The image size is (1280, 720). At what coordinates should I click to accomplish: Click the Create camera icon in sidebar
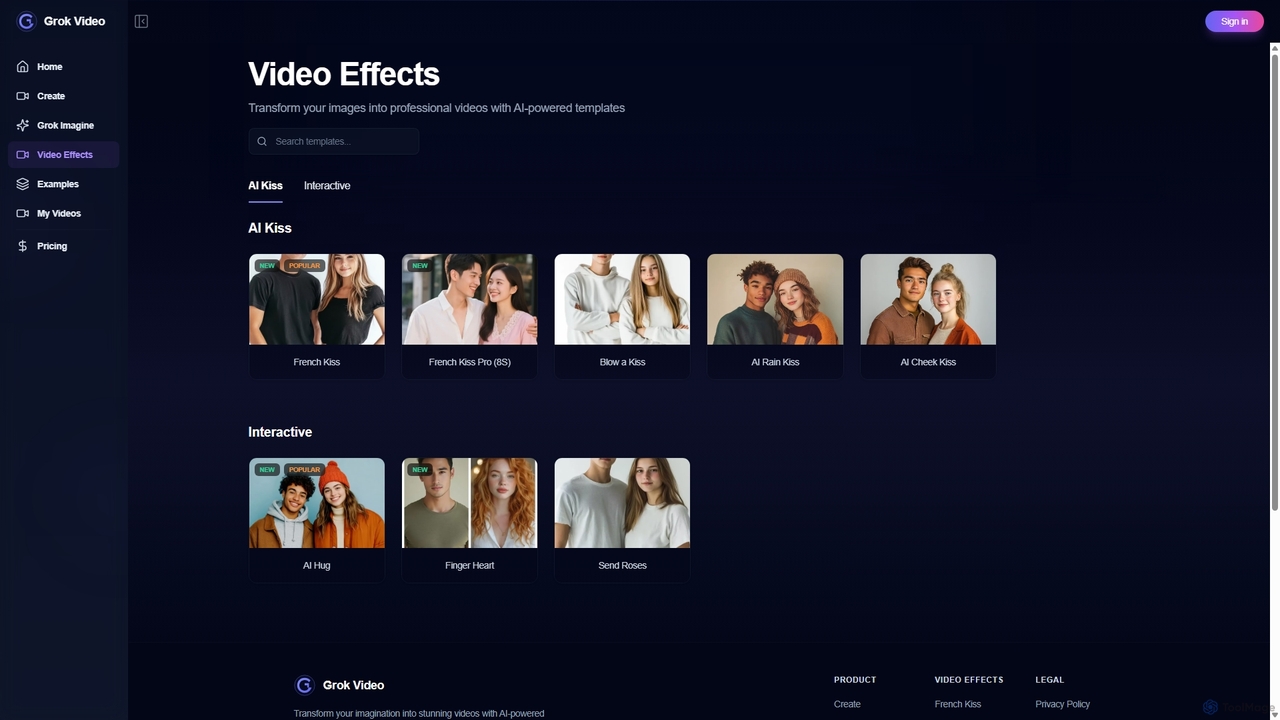(23, 96)
